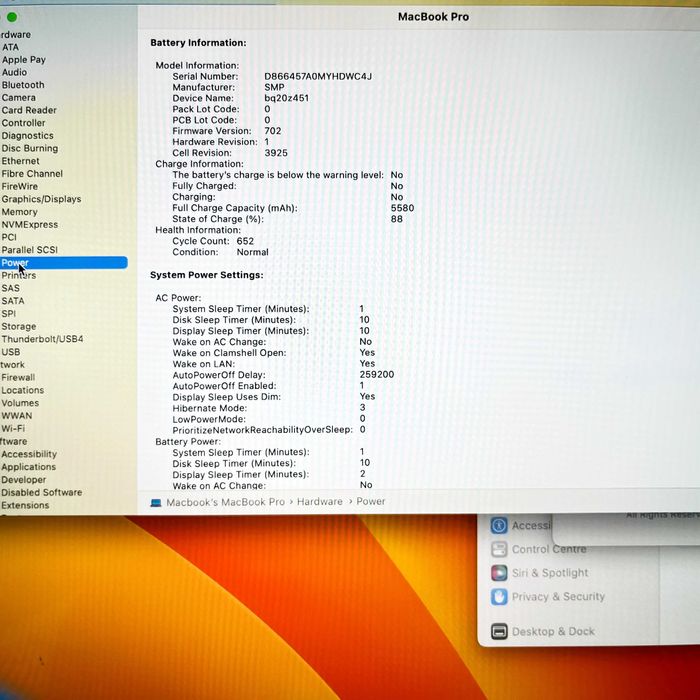Open Desktop & Dock label in Settings
700x700 pixels.
pyautogui.click(x=553, y=632)
